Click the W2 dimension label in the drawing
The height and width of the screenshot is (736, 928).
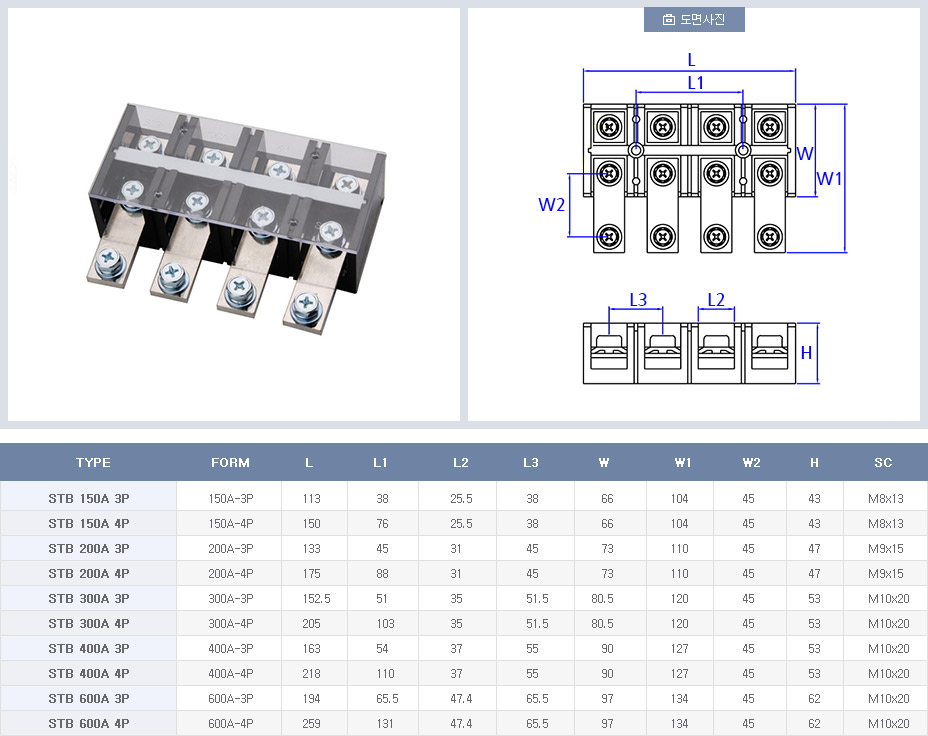click(551, 205)
